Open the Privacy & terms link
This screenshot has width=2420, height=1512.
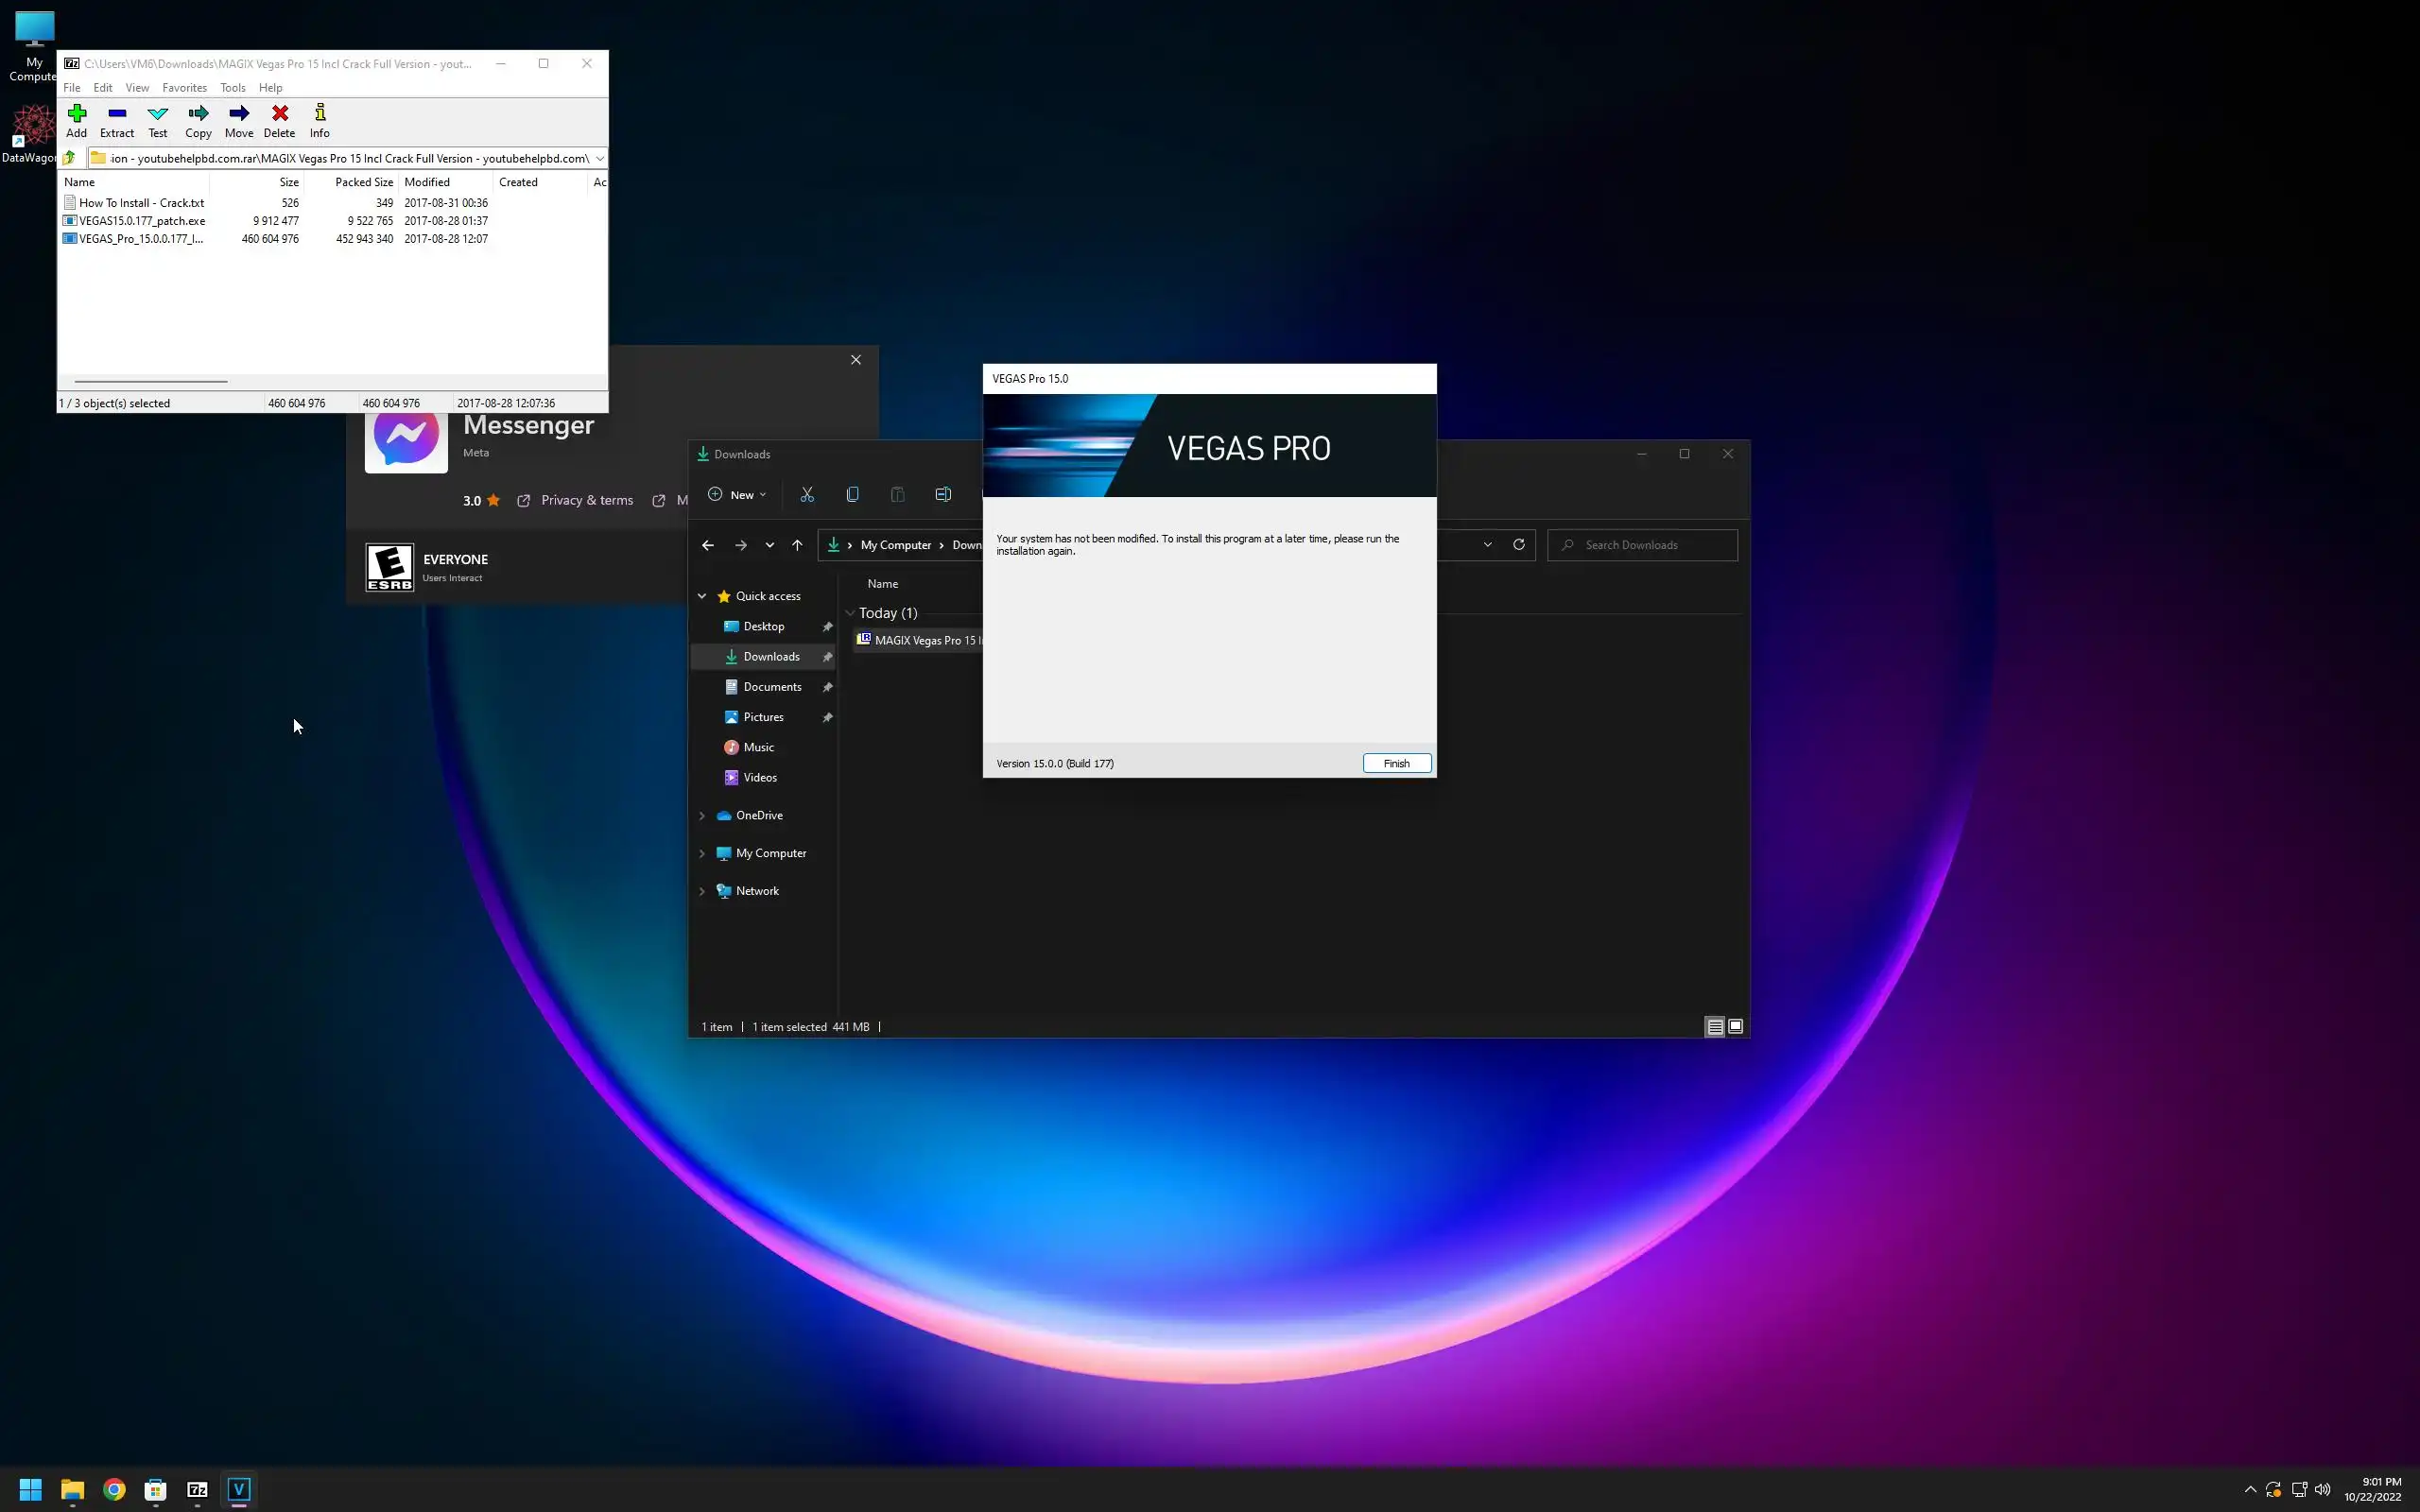tap(586, 500)
